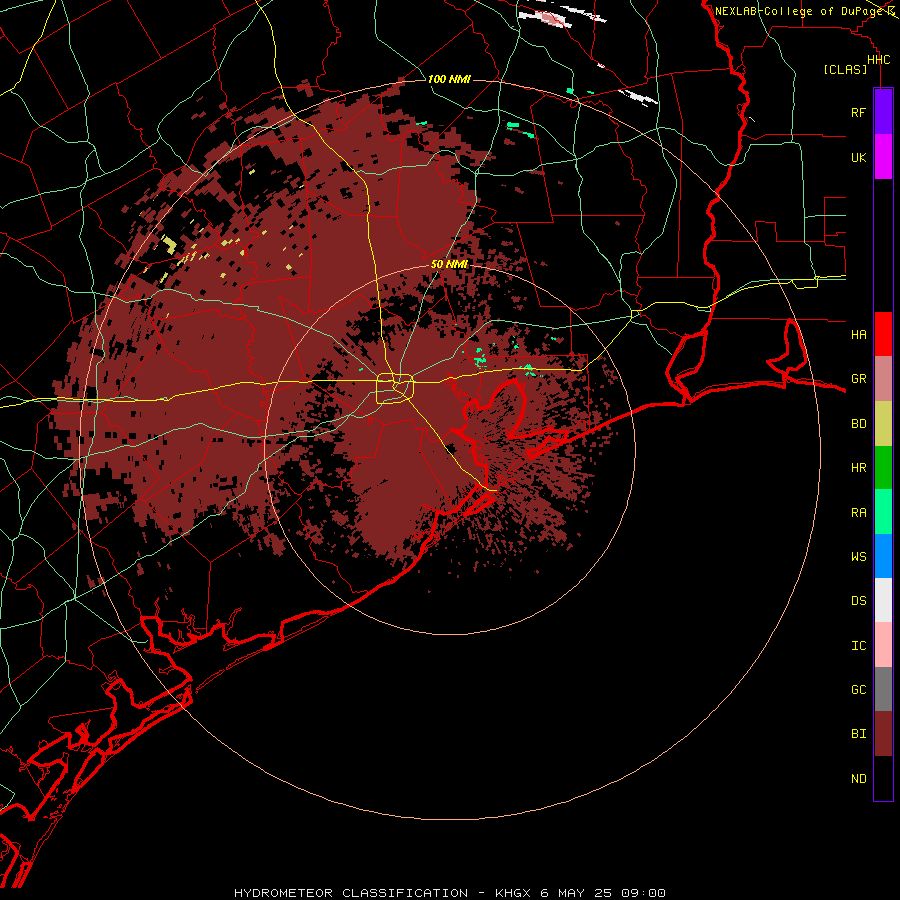Click the 09:00 timestamp

[643, 893]
